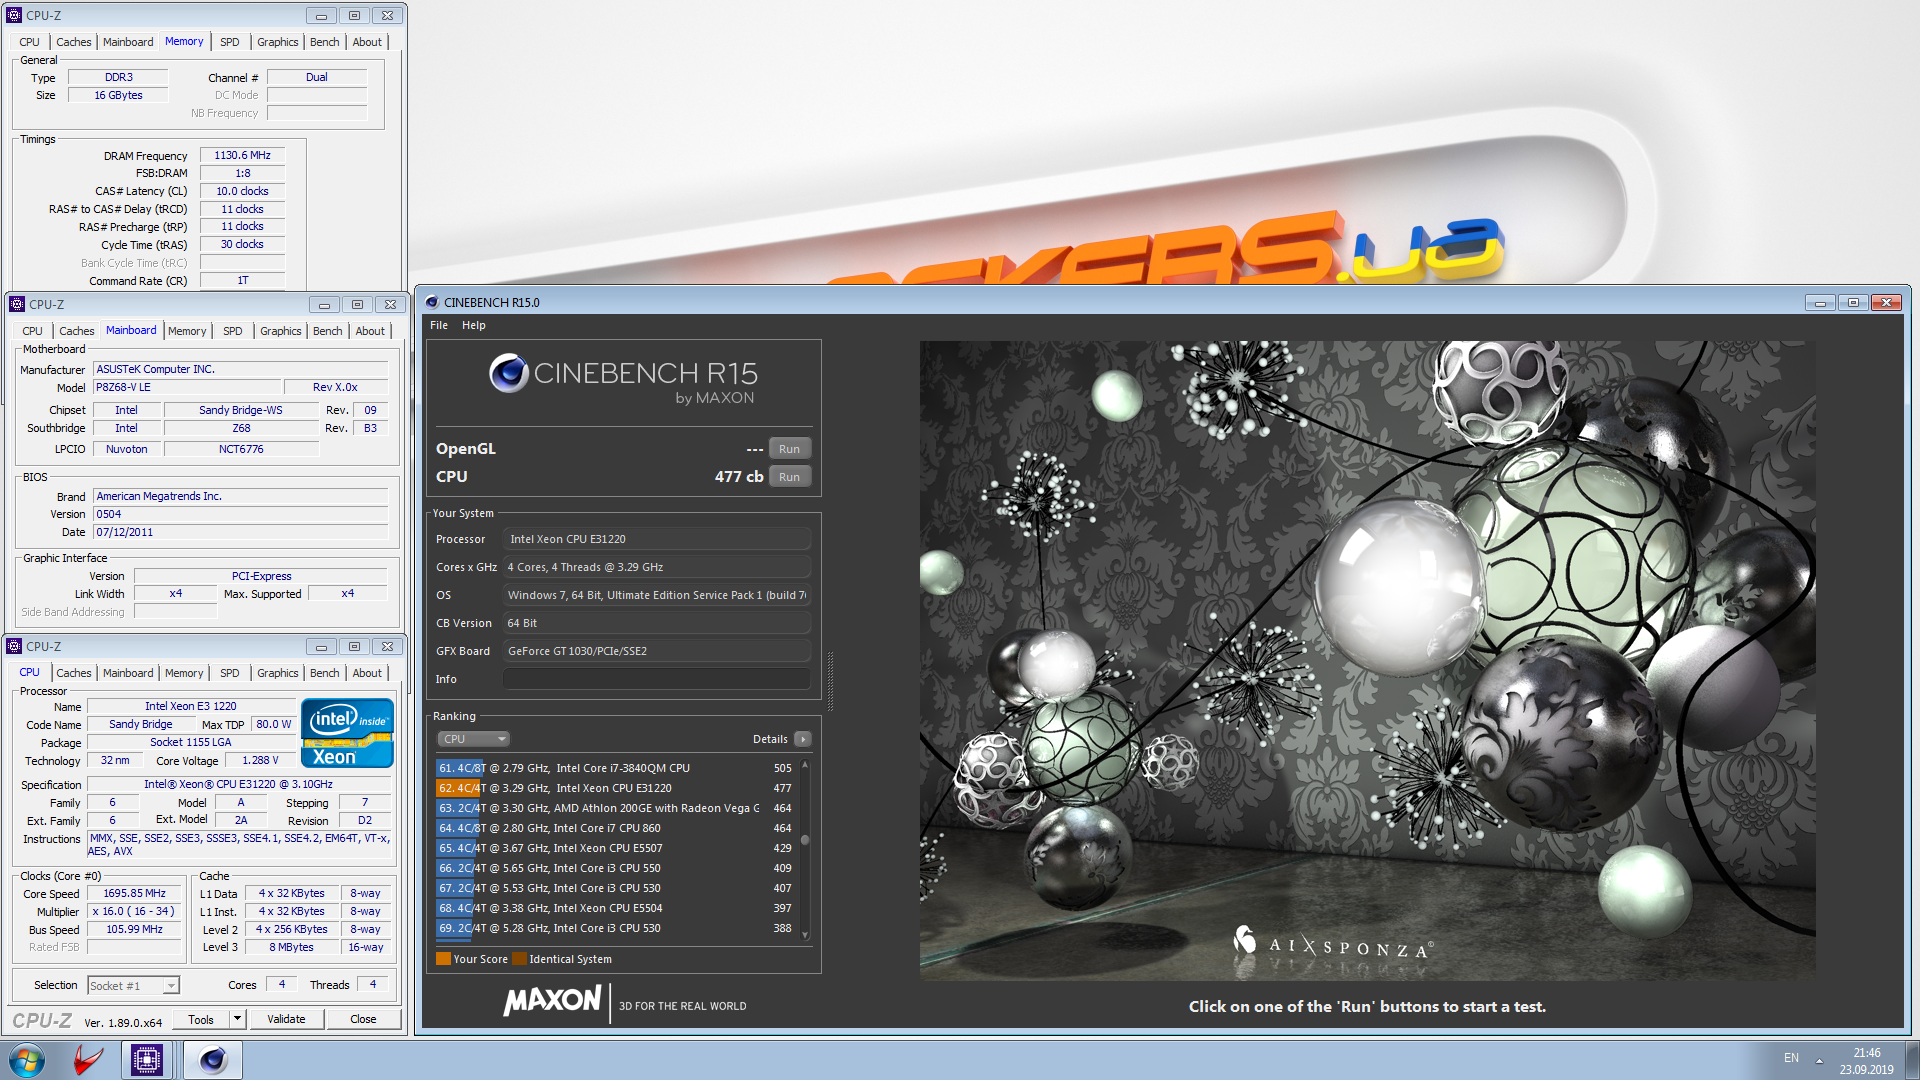Switch to Cinebench taskbar icon

[212, 1060]
